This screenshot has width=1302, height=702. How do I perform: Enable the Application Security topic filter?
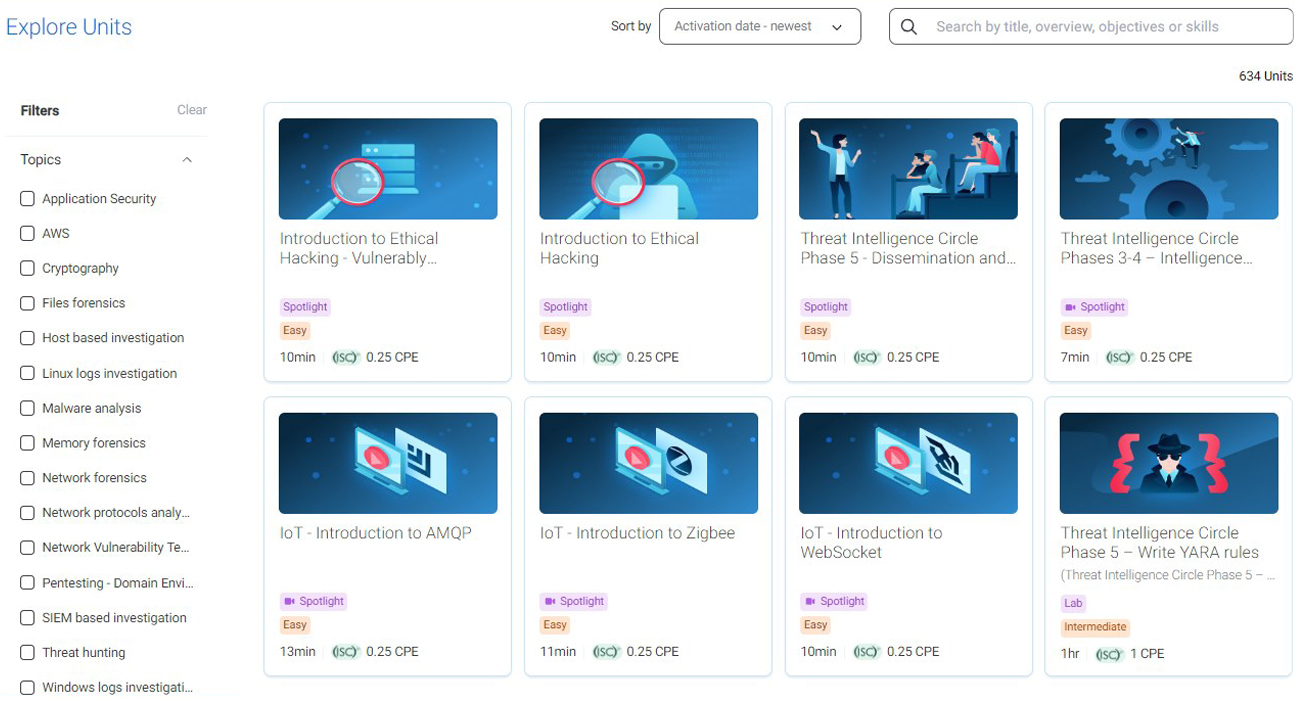(x=27, y=198)
